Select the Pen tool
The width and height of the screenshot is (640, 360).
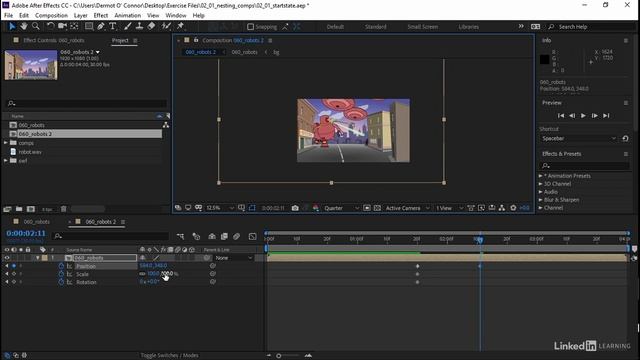coord(101,26)
